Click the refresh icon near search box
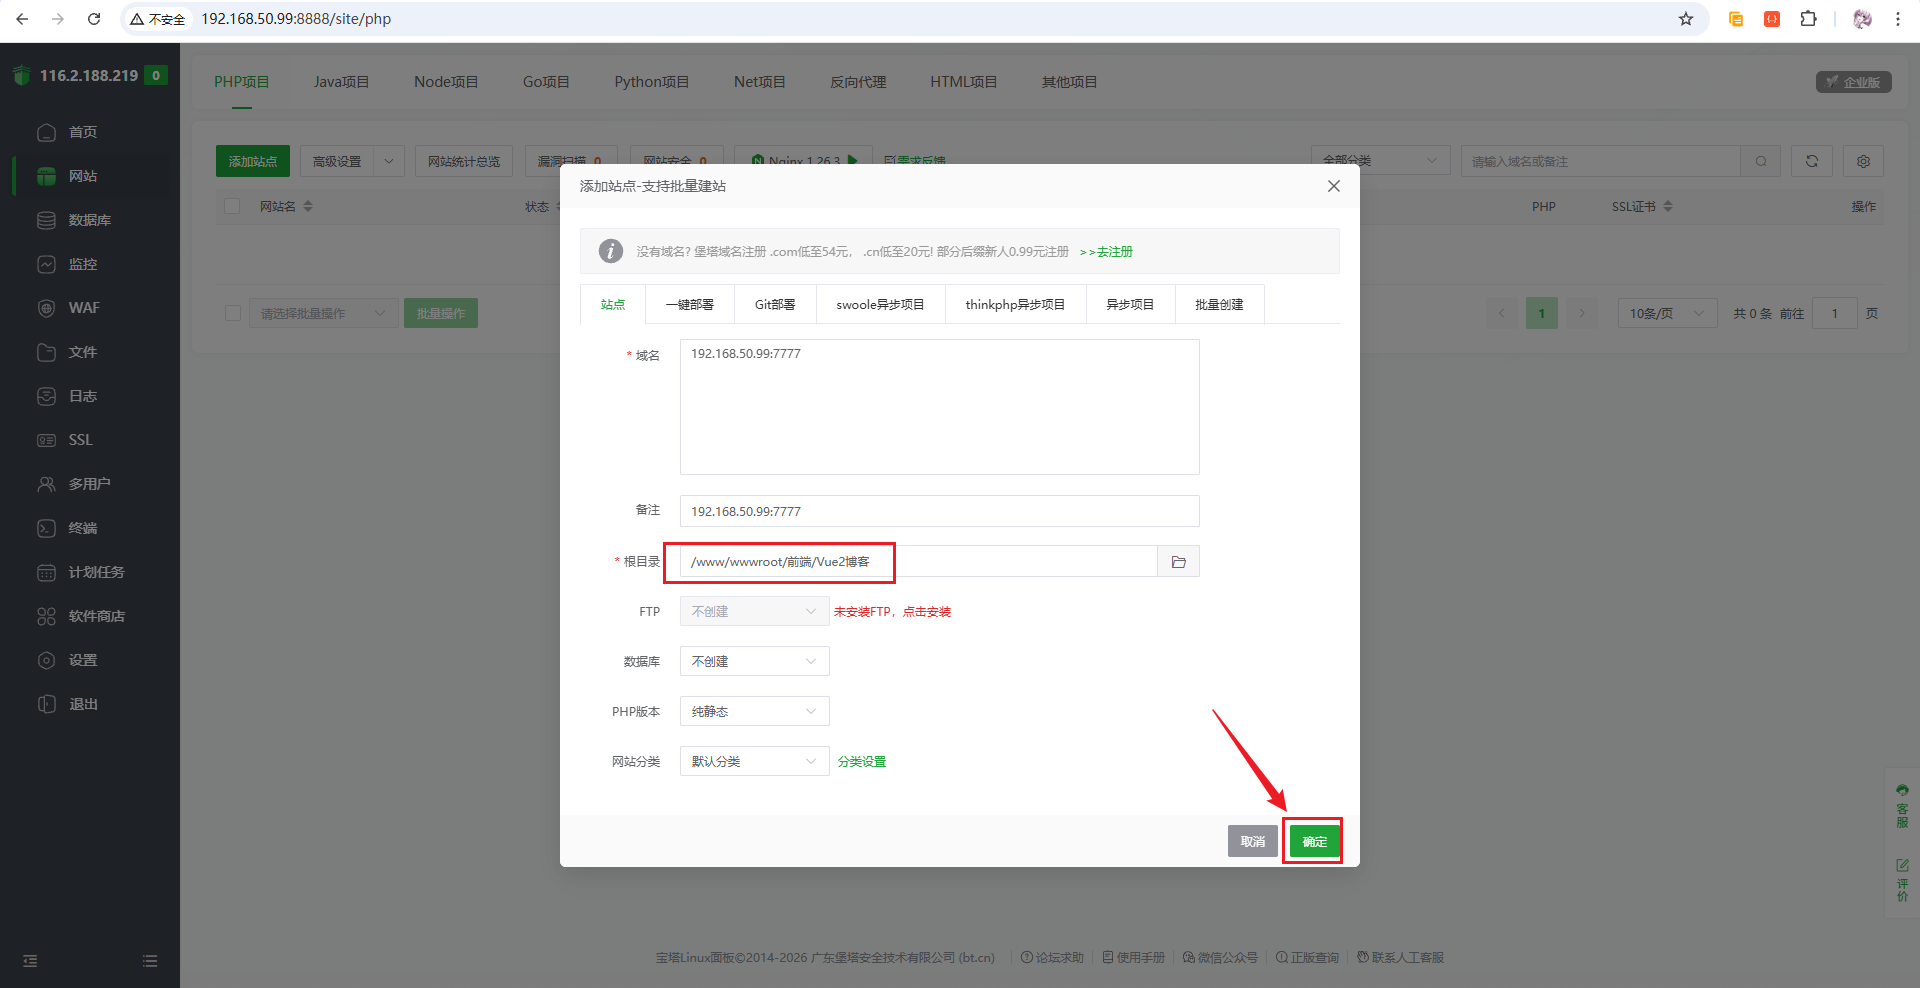Viewport: 1920px width, 988px height. [x=1811, y=161]
